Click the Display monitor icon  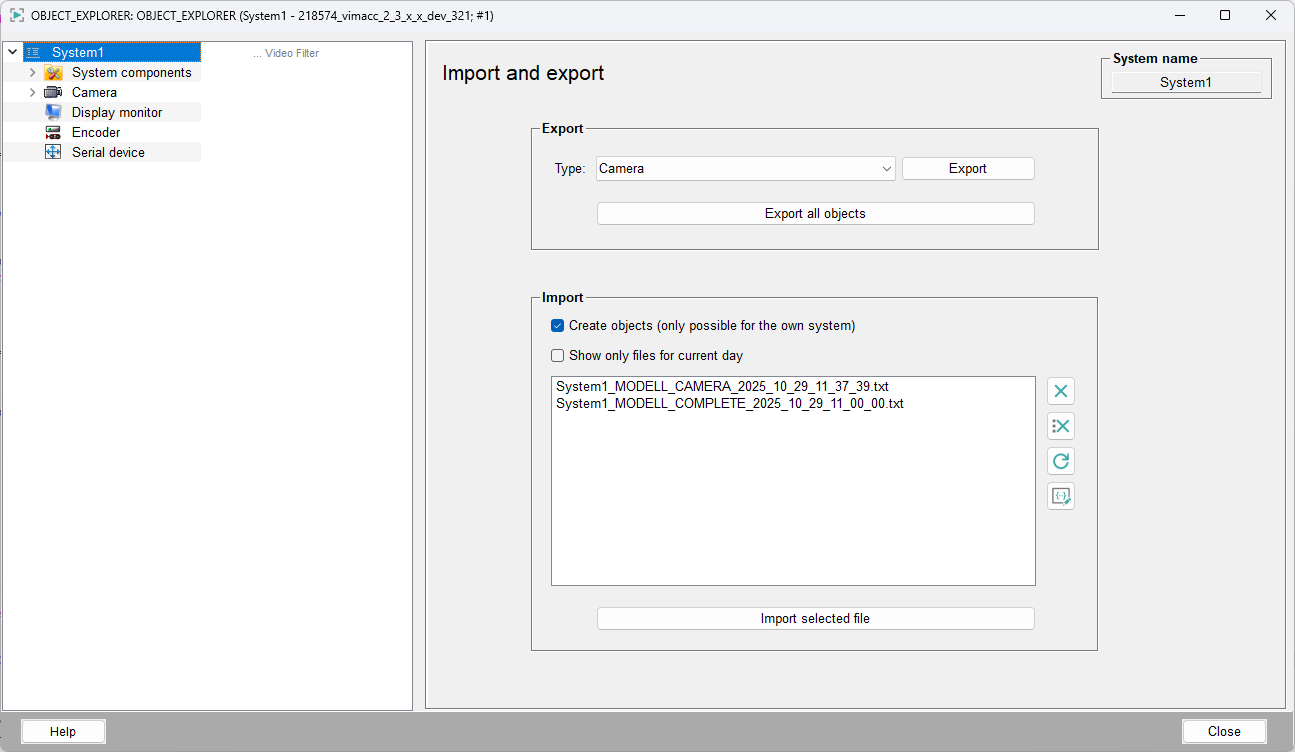pyautogui.click(x=53, y=113)
